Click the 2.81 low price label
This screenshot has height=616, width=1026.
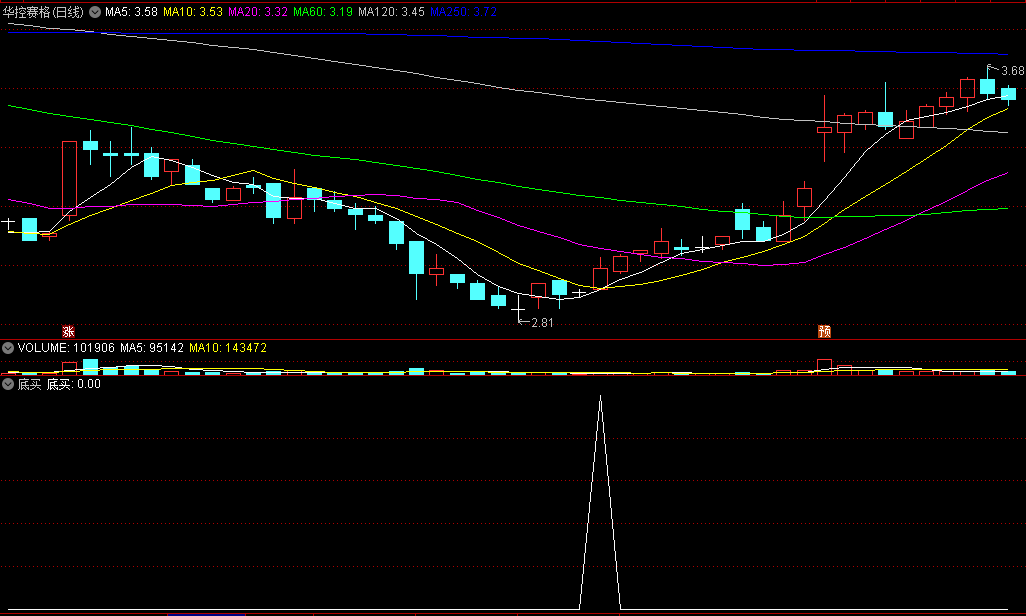[x=542, y=323]
